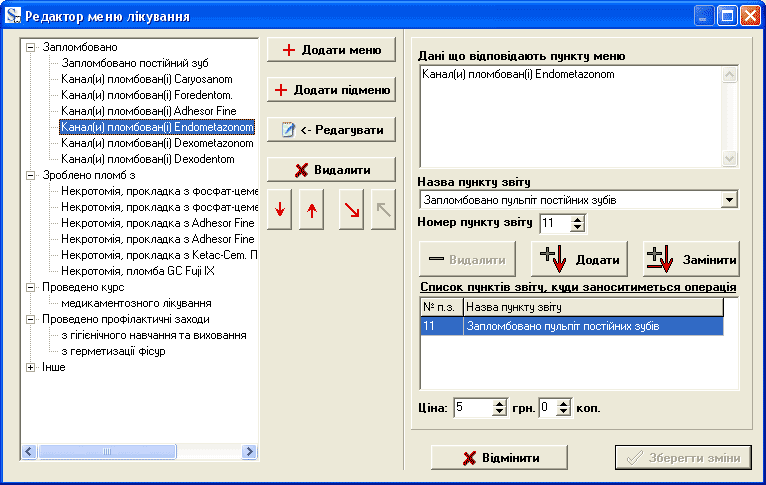The image size is (766, 485).
Task: Click the tree horizontal scrollbar thumb
Action: point(107,451)
